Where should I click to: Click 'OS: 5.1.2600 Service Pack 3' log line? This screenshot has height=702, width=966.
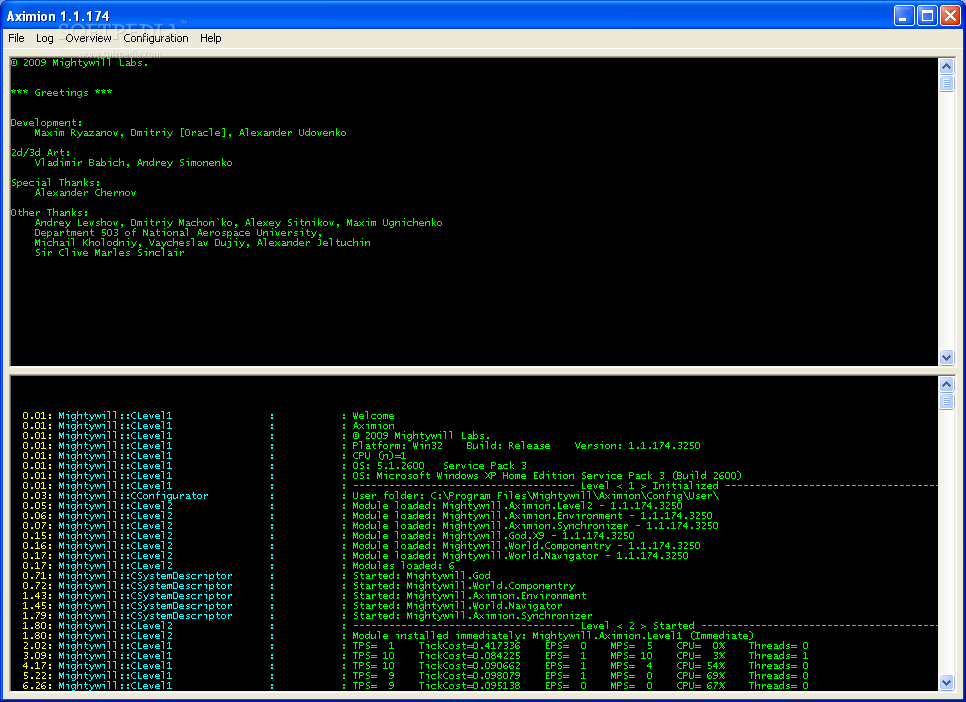pyautogui.click(x=439, y=466)
